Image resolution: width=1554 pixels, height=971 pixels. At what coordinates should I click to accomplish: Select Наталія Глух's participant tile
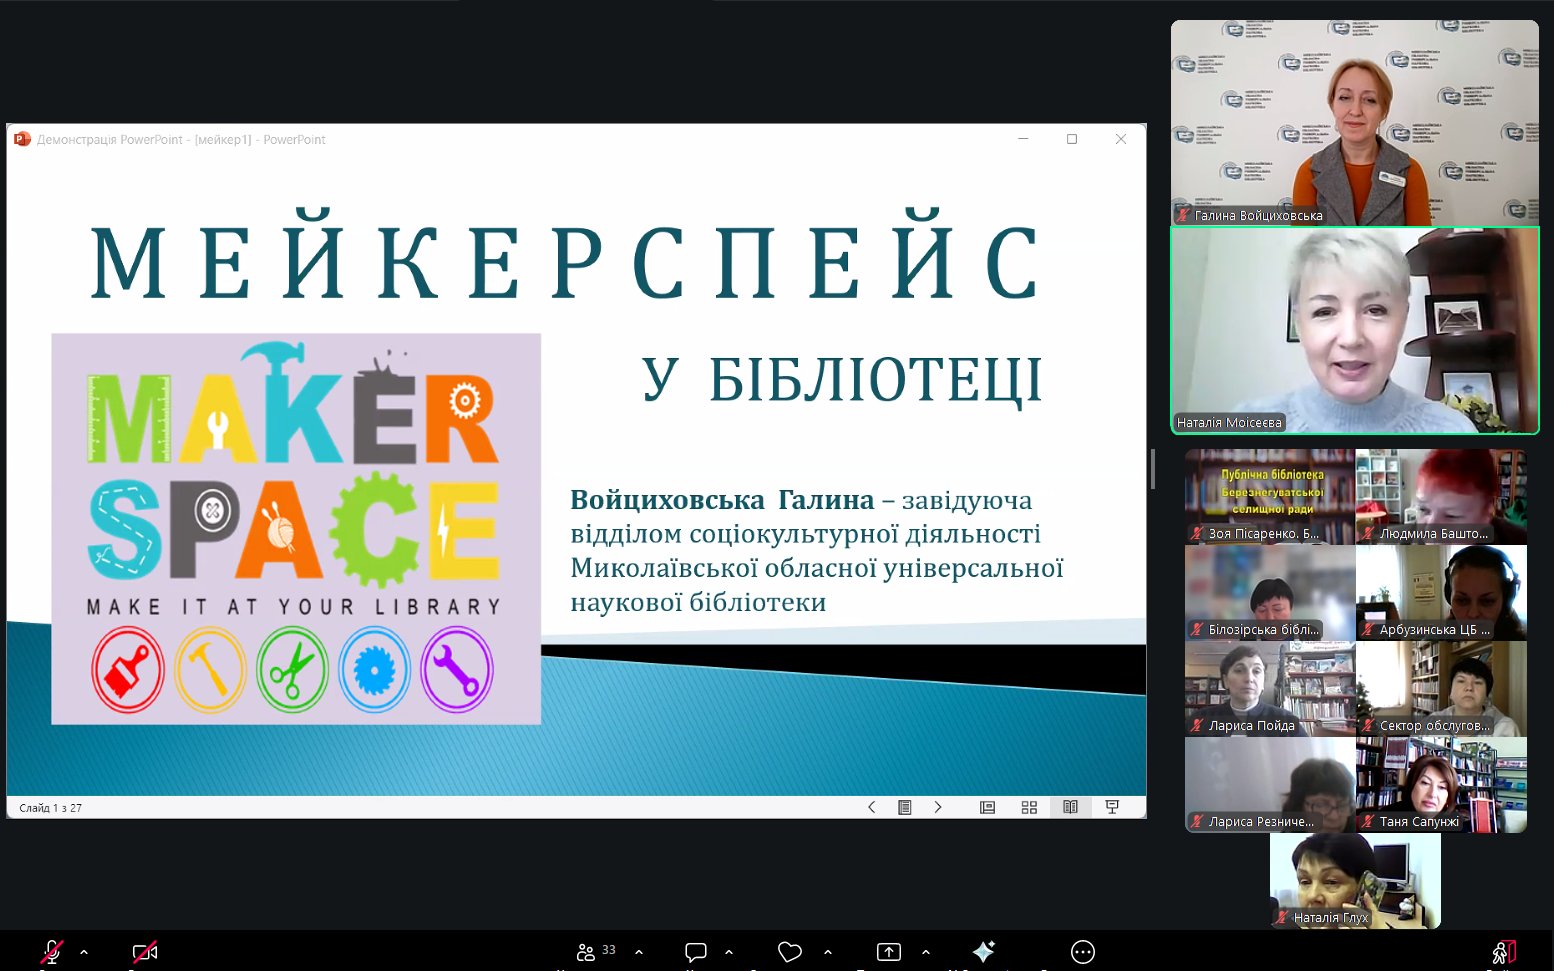pos(1355,880)
